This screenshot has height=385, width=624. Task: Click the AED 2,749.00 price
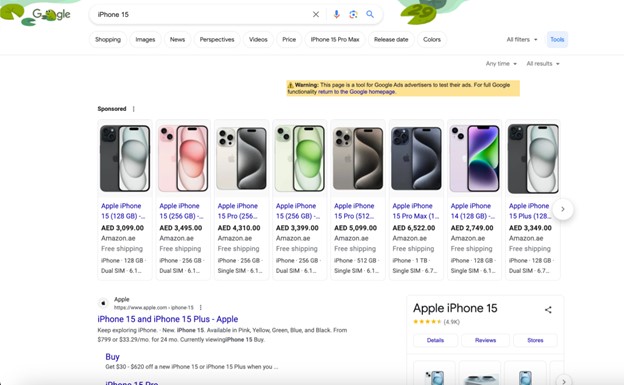click(x=472, y=228)
